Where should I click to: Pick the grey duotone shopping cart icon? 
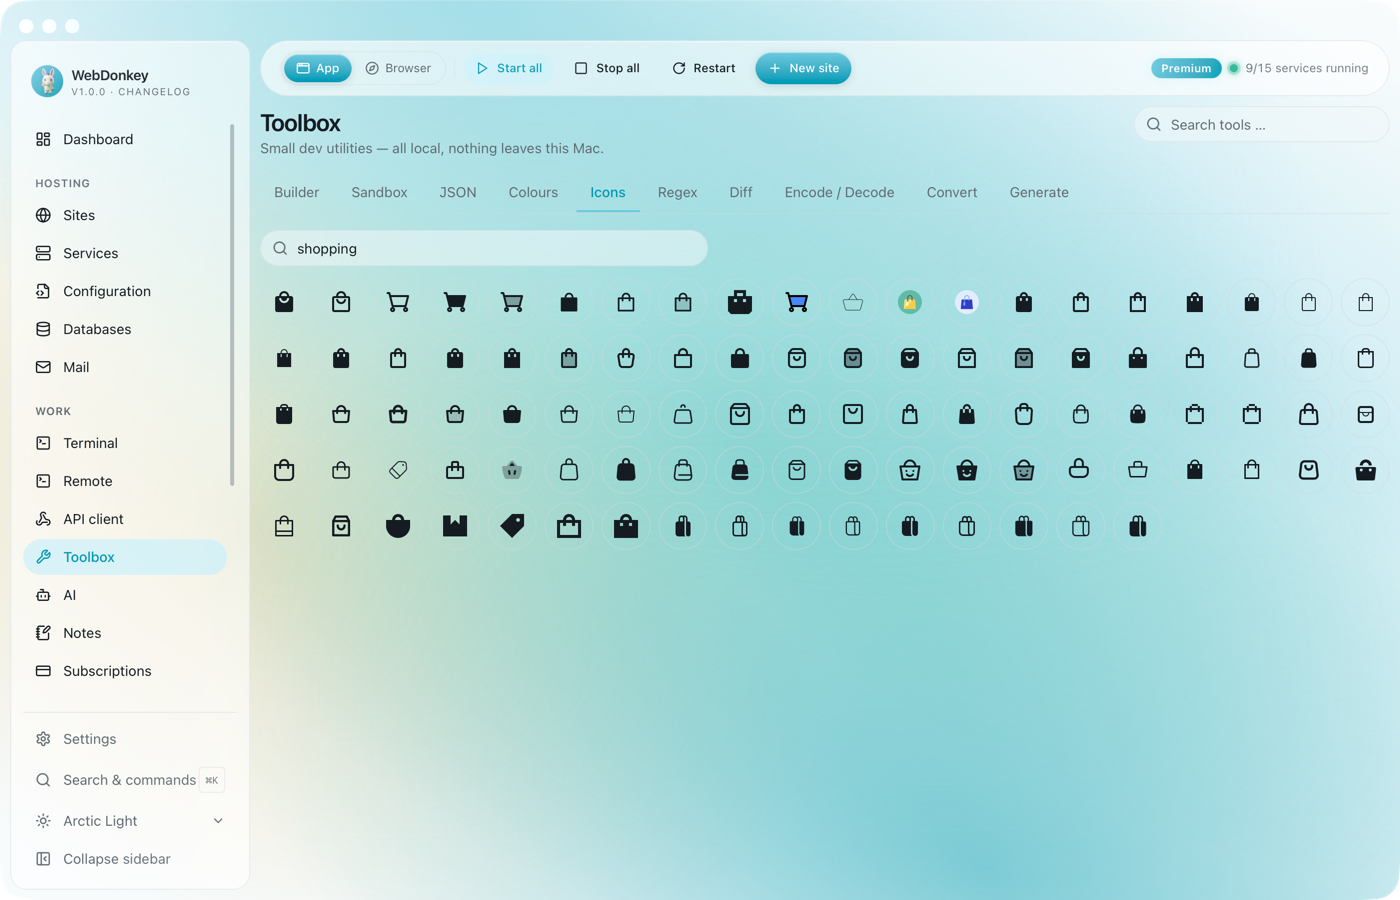[x=512, y=302]
